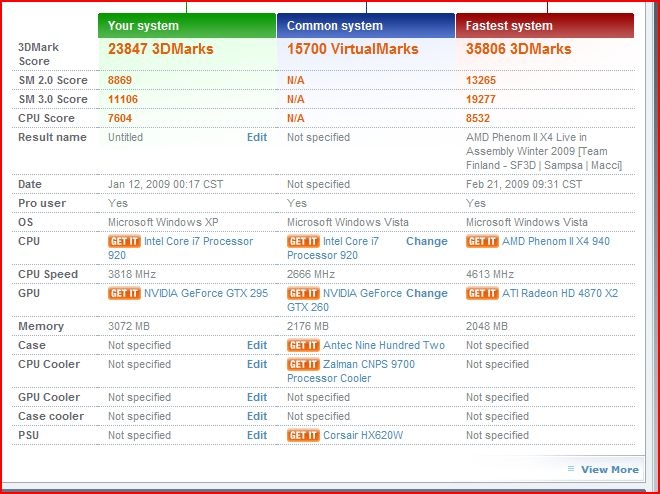The image size is (660, 494).
Task: Open the View More link
Action: click(x=609, y=470)
